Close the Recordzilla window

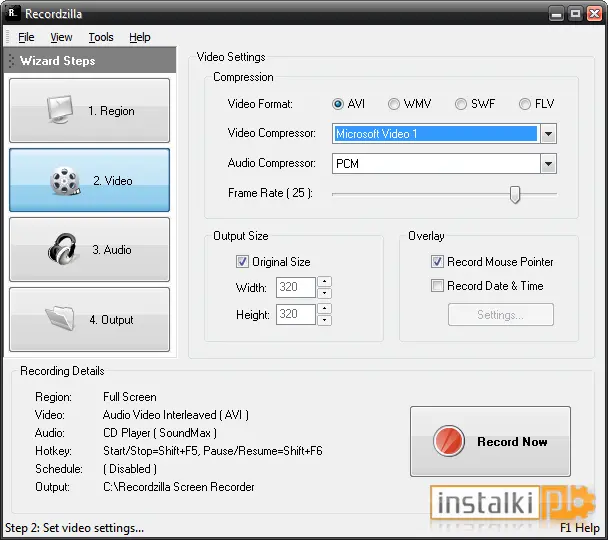click(x=594, y=14)
